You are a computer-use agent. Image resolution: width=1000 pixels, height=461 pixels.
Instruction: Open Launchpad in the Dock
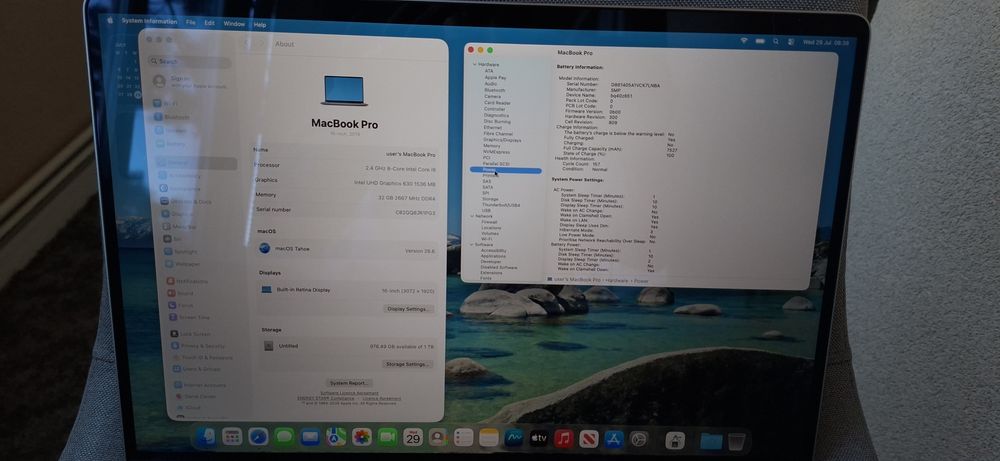pos(232,437)
